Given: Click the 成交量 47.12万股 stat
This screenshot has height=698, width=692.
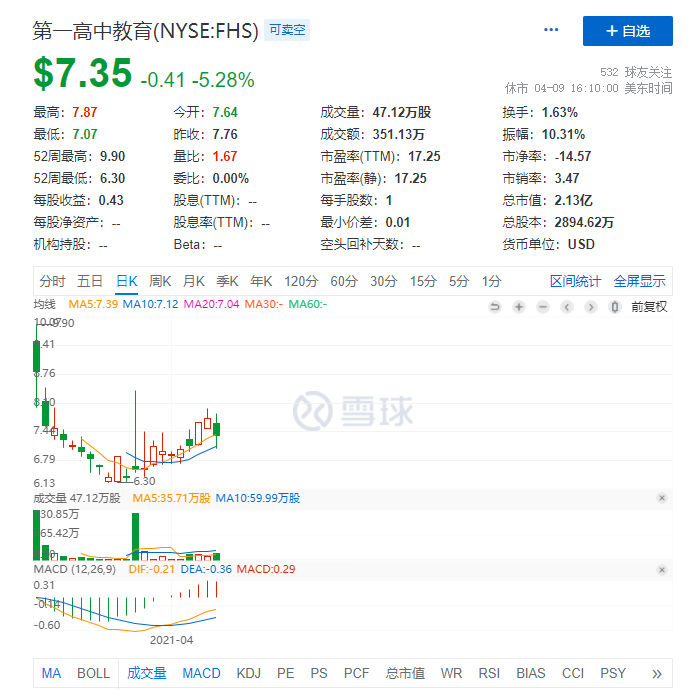Looking at the screenshot, I should pyautogui.click(x=376, y=112).
